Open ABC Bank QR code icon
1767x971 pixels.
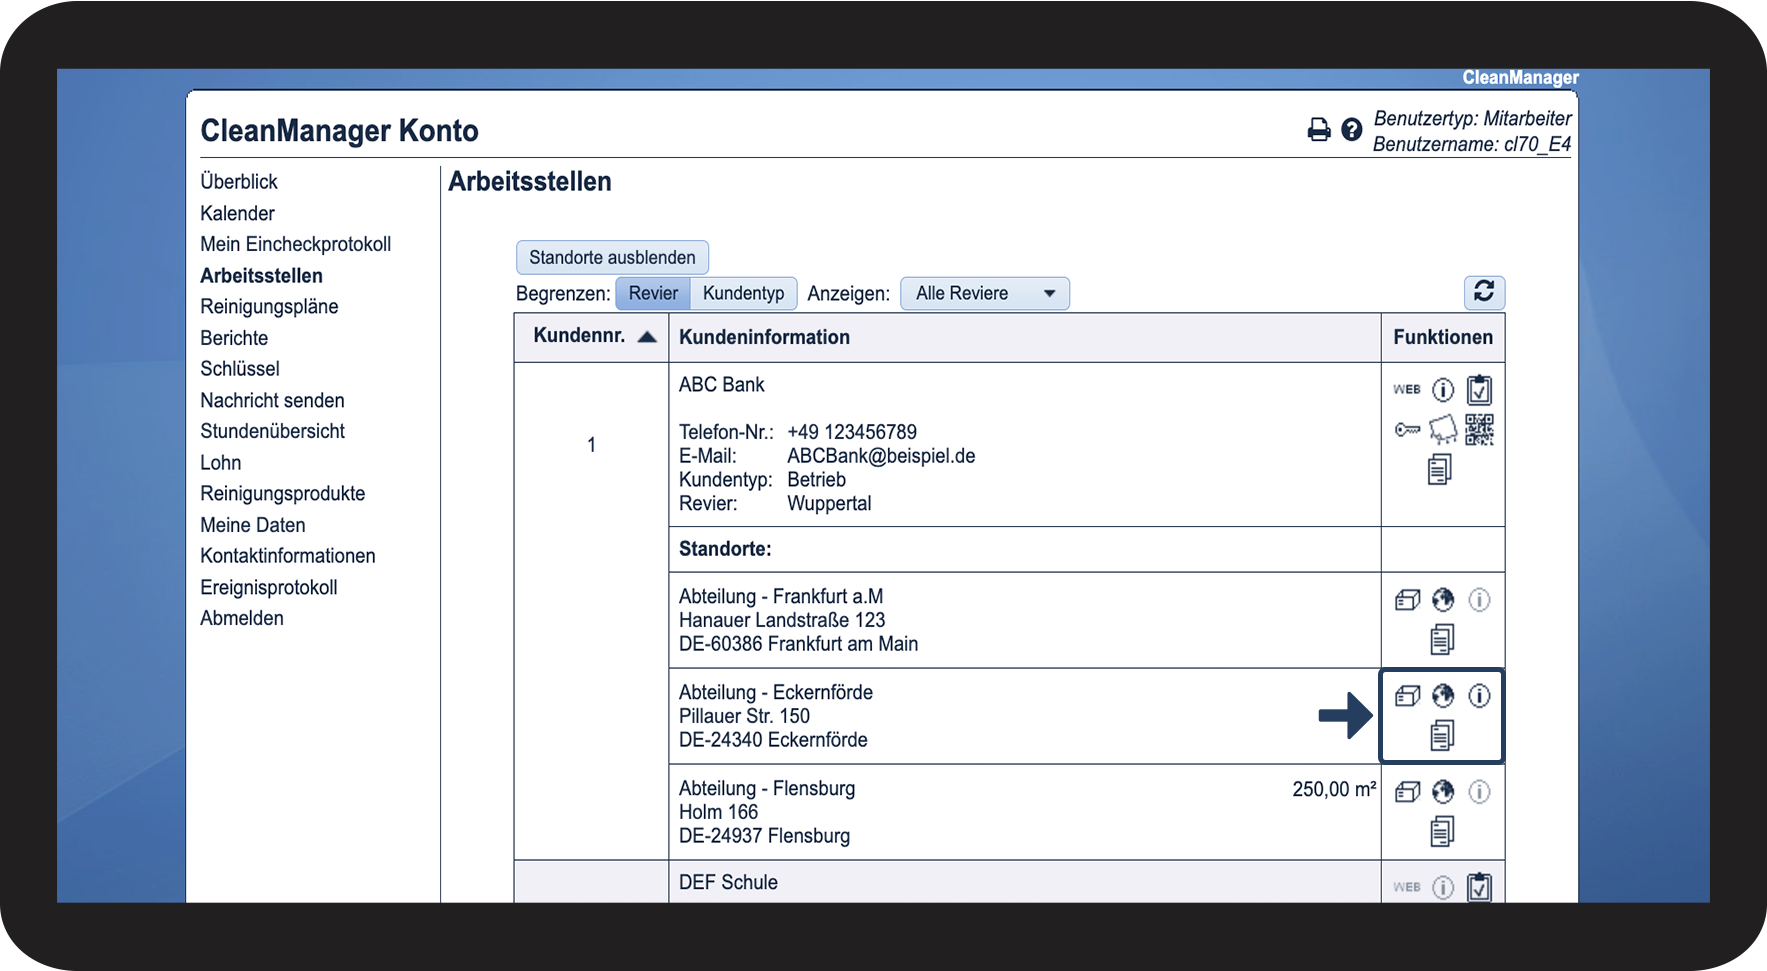pos(1479,429)
